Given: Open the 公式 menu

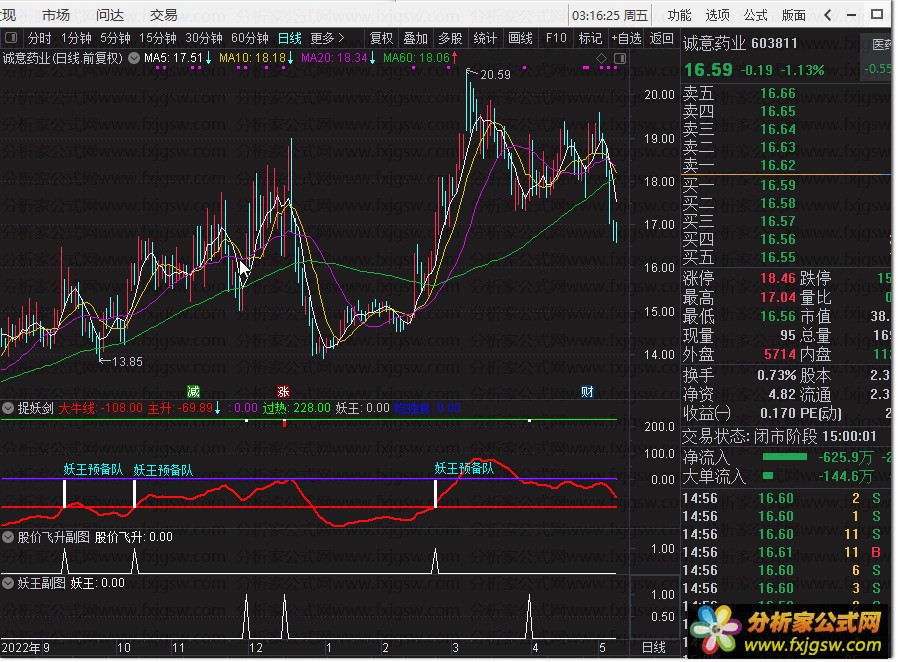Looking at the screenshot, I should pos(755,15).
